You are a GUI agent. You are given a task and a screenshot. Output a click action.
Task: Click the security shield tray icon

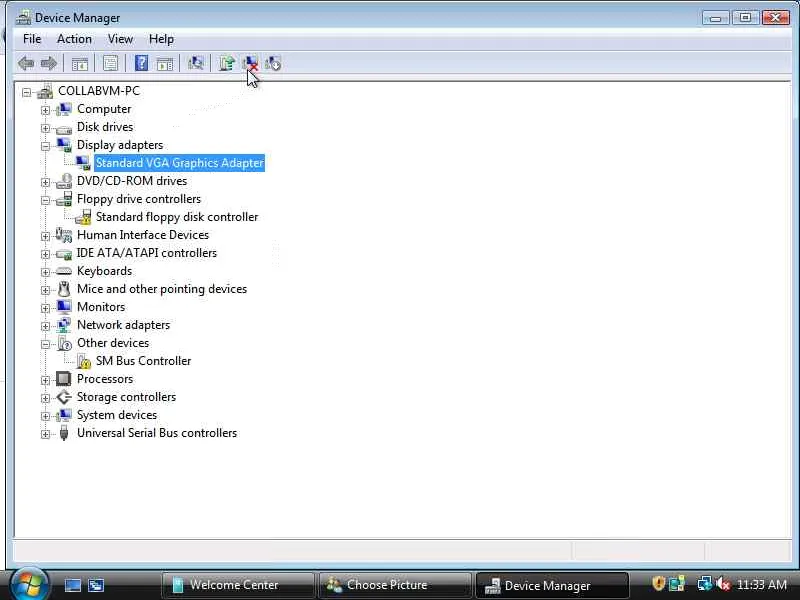click(659, 583)
